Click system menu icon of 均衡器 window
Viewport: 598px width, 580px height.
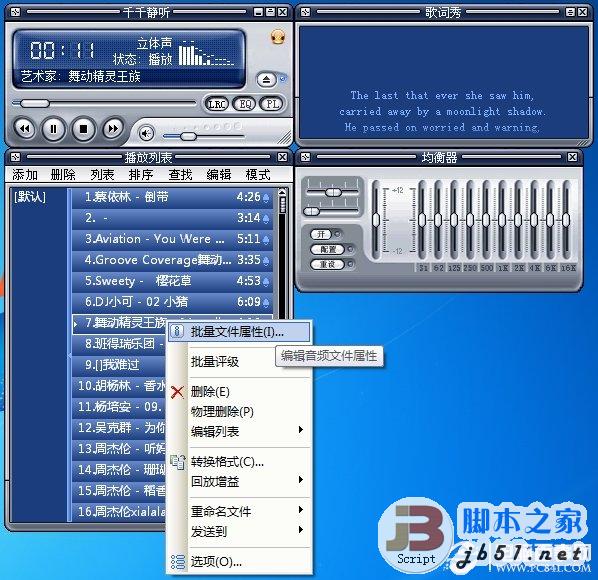pos(305,157)
